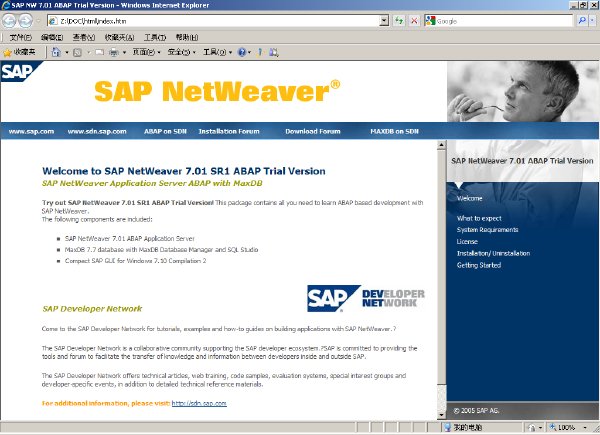
Task: Click the MaxDB 7.7 database list item
Action: tap(161, 249)
